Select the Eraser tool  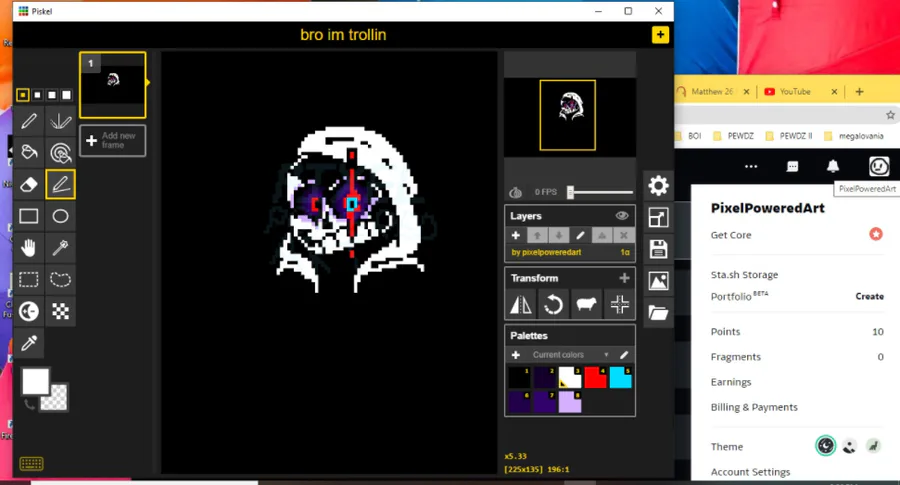29,184
